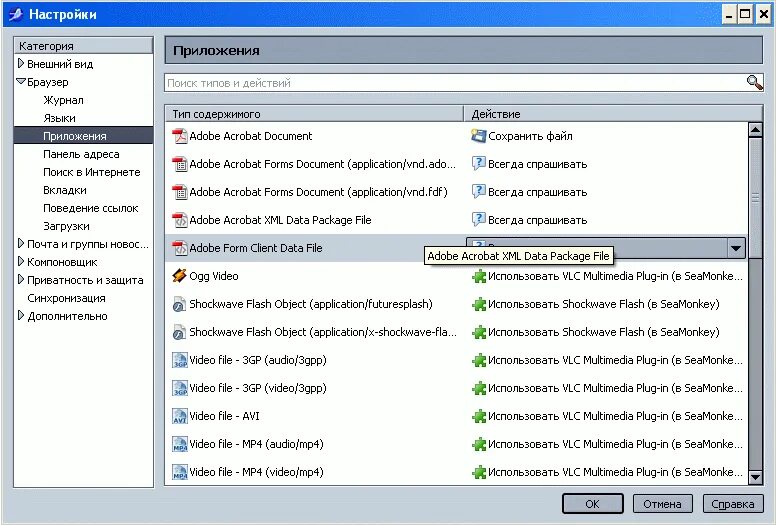776x525 pixels.
Task: Click the icon beside Adobe Acrobat Forms Document (application/vnd.ado...)
Action: [x=179, y=164]
